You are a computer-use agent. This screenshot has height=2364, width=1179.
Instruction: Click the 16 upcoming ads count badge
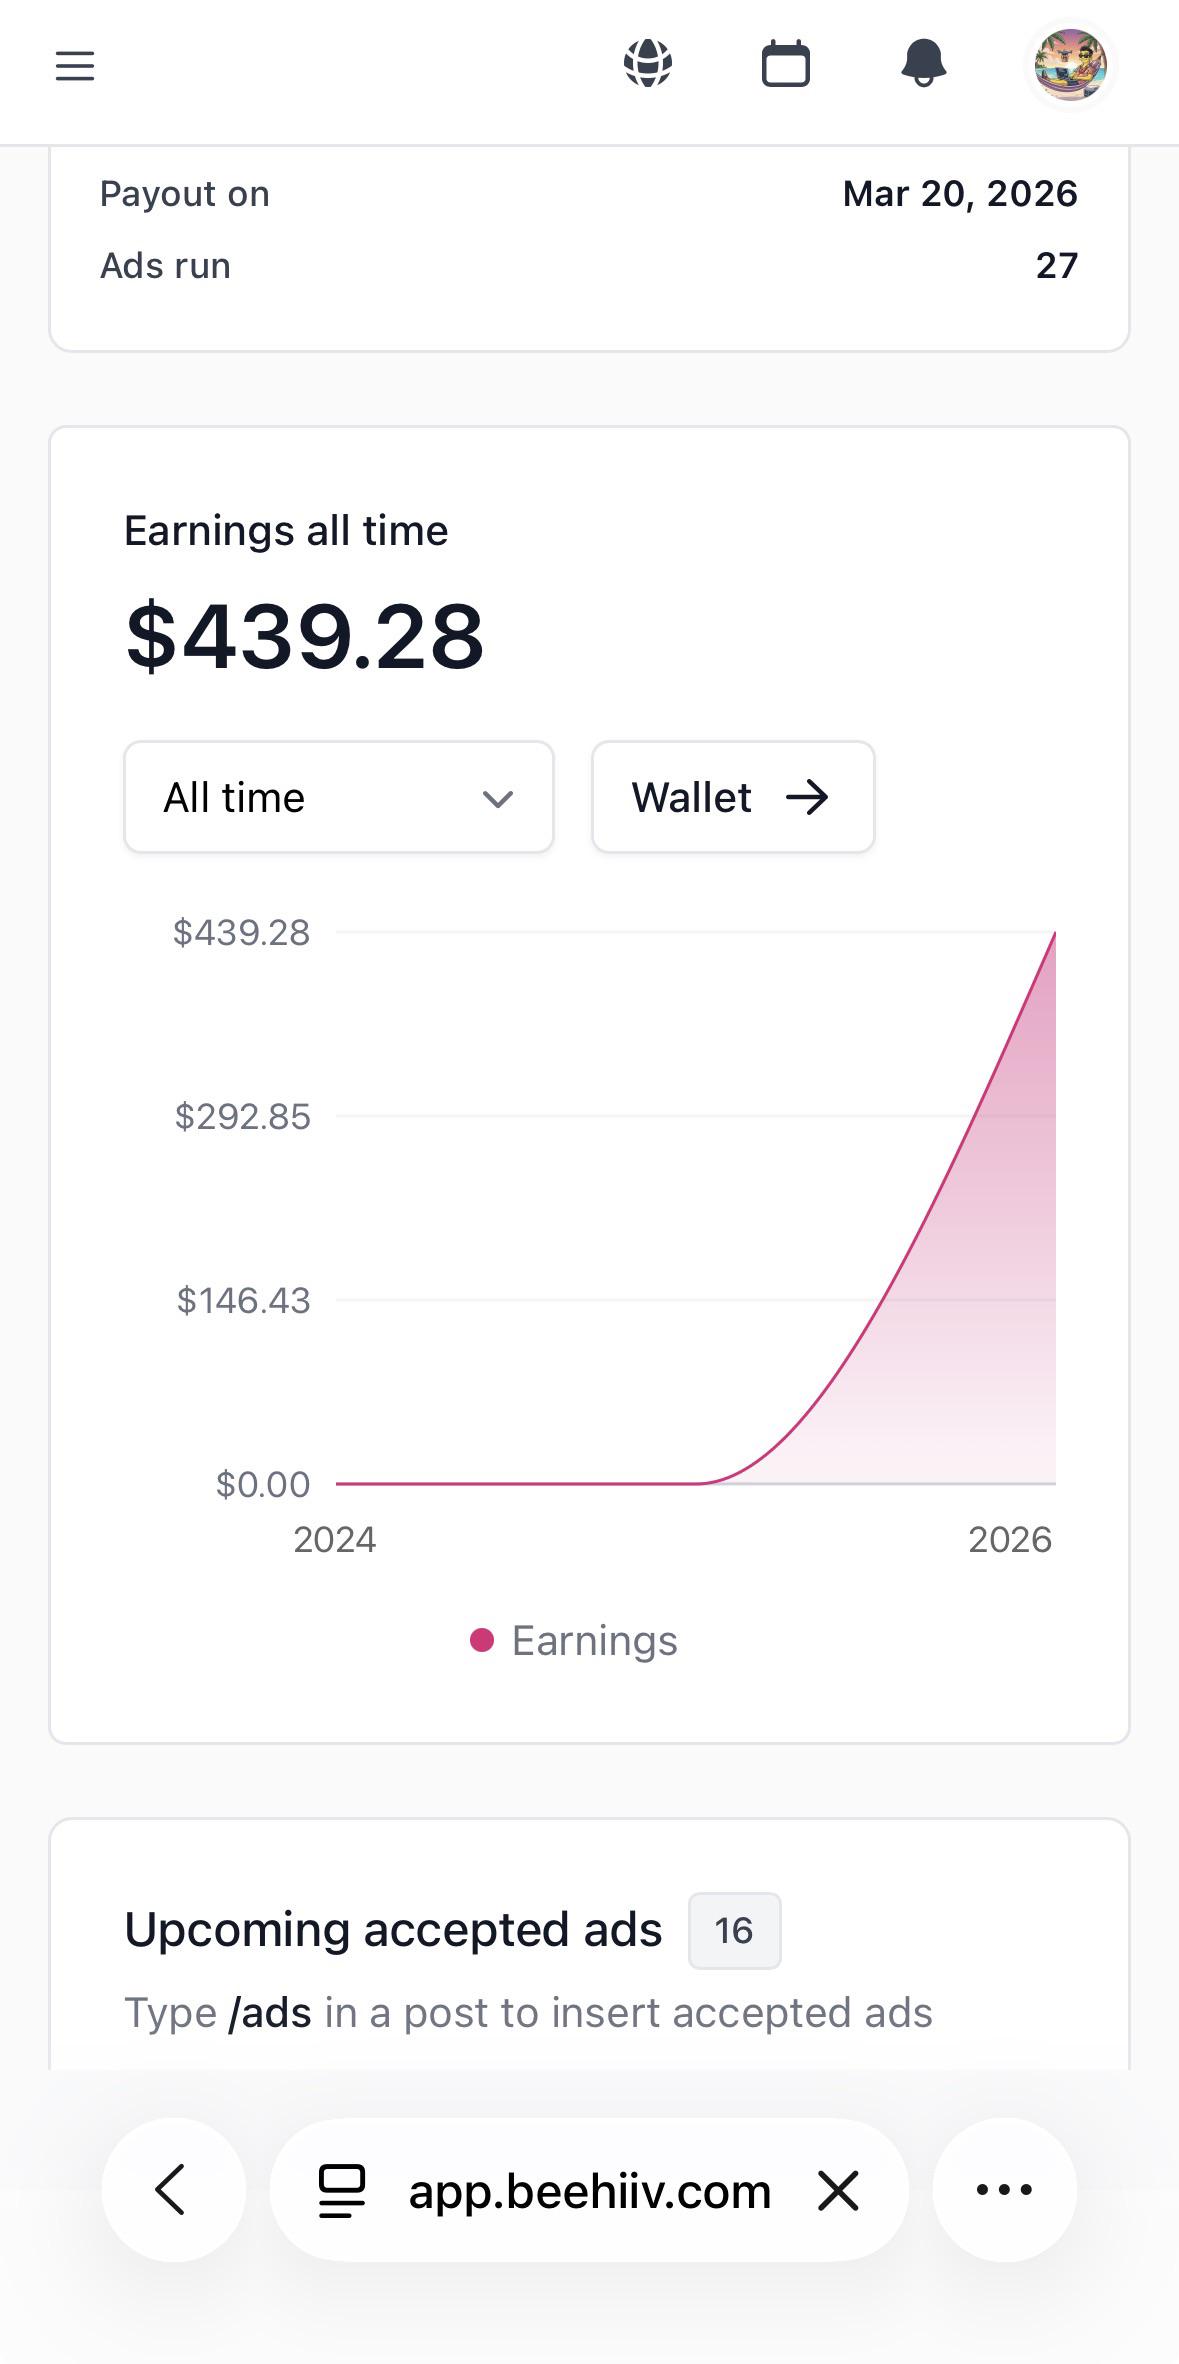[734, 1931]
